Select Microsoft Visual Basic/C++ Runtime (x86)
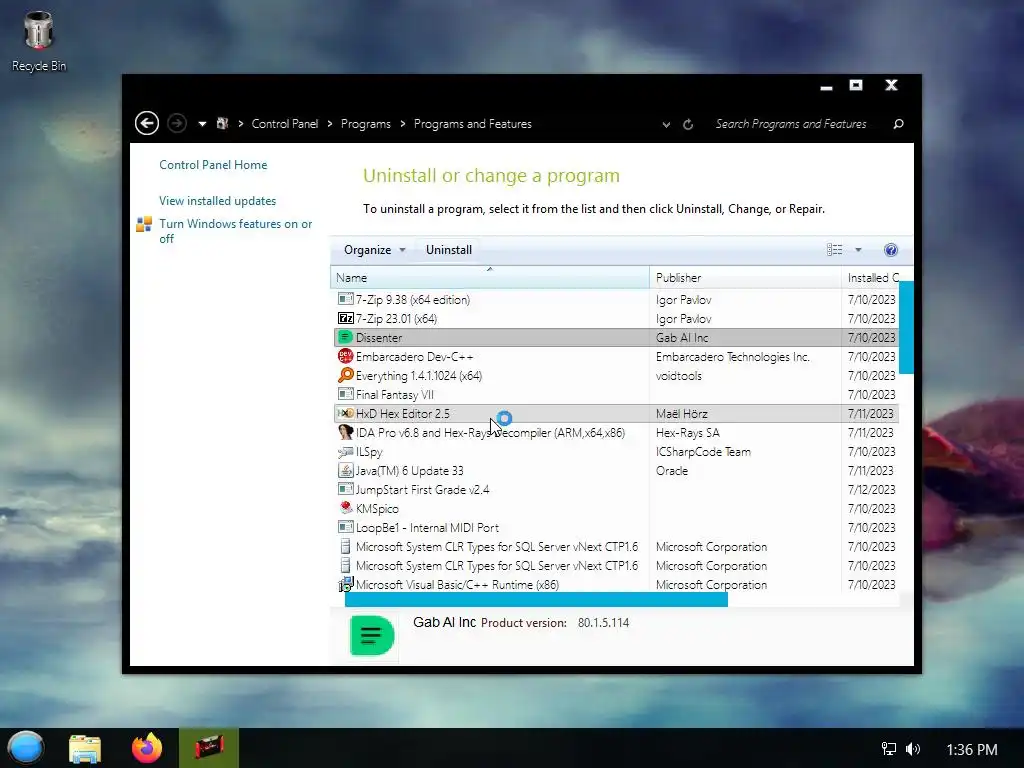 616,584
